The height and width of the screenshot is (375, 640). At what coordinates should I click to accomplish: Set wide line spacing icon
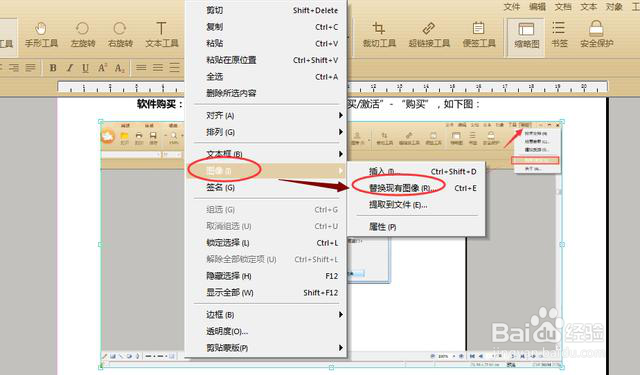tap(175, 68)
